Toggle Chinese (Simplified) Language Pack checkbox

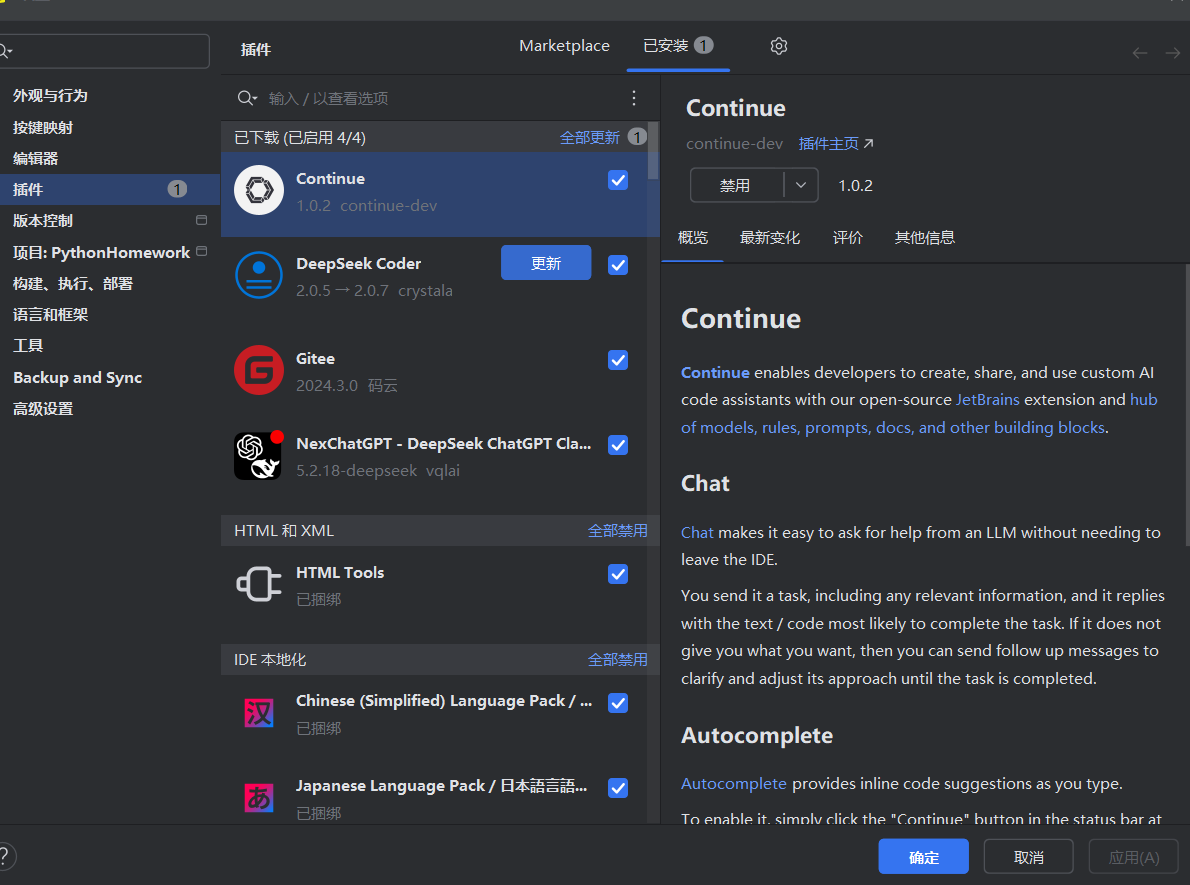tap(618, 703)
